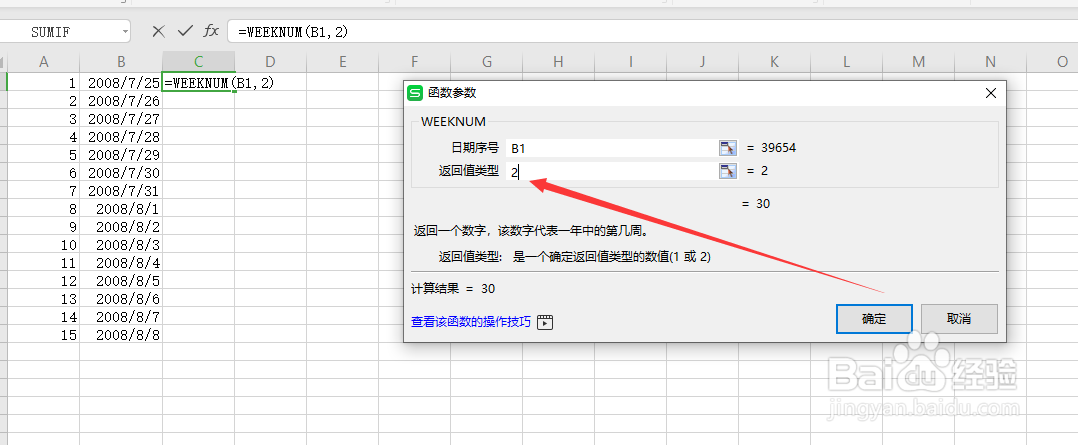The image size is (1078, 445).
Task: Select cell in column A with value 10
Action: pyautogui.click(x=44, y=245)
